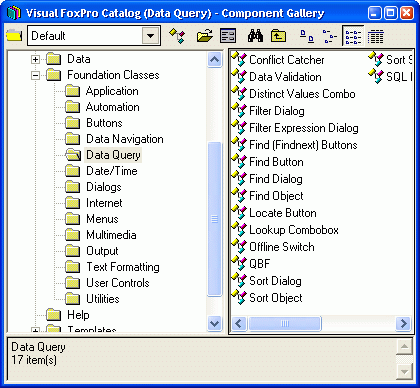420x388 pixels.
Task: Click the tree pane vertical scrollbar thumb
Action: pyautogui.click(x=214, y=219)
